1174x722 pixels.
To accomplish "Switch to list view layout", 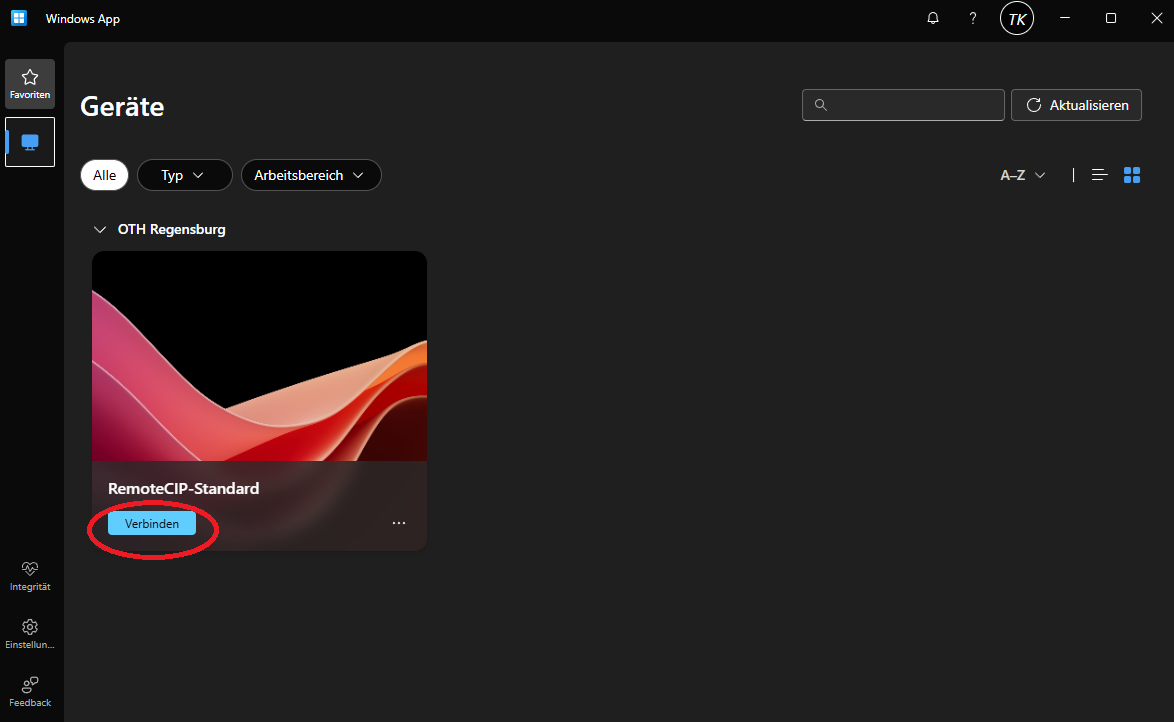I will 1100,175.
